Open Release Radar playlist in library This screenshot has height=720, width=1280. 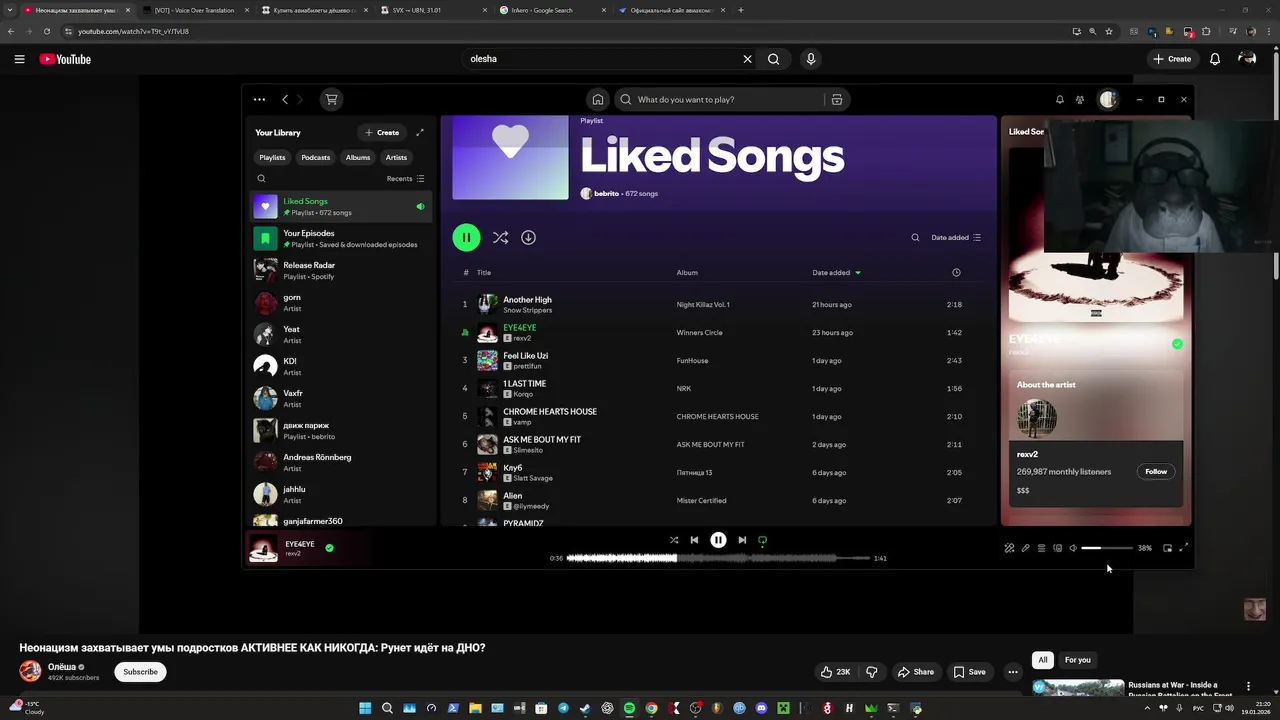pyautogui.click(x=339, y=270)
